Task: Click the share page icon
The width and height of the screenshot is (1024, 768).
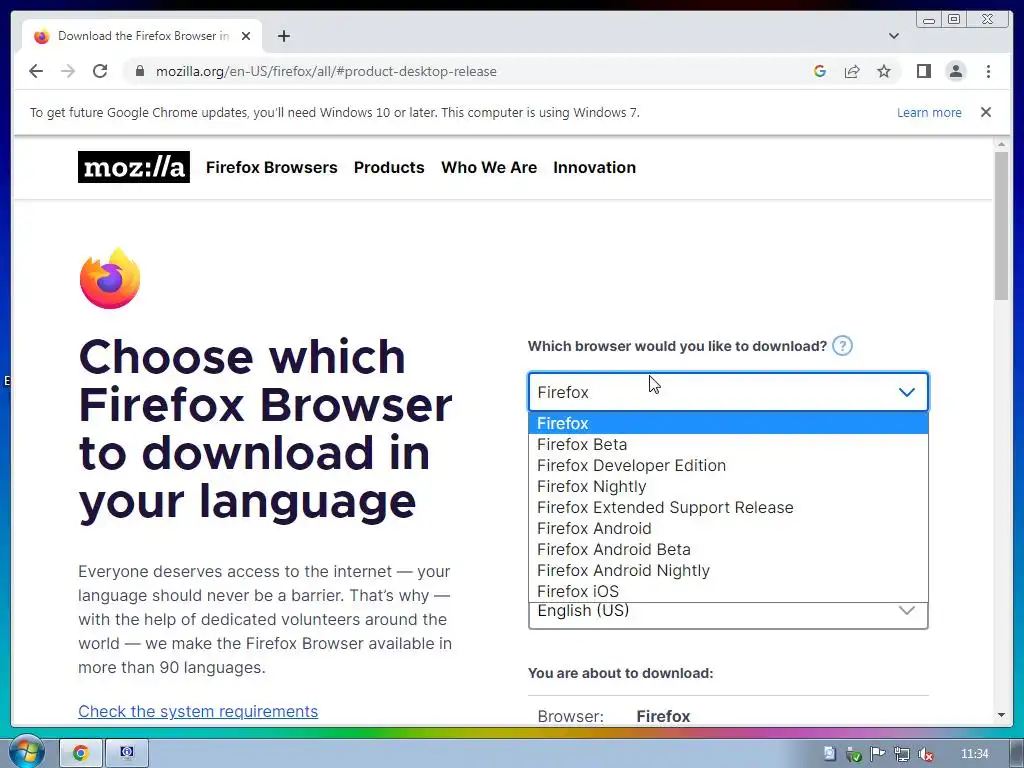Action: pos(852,71)
